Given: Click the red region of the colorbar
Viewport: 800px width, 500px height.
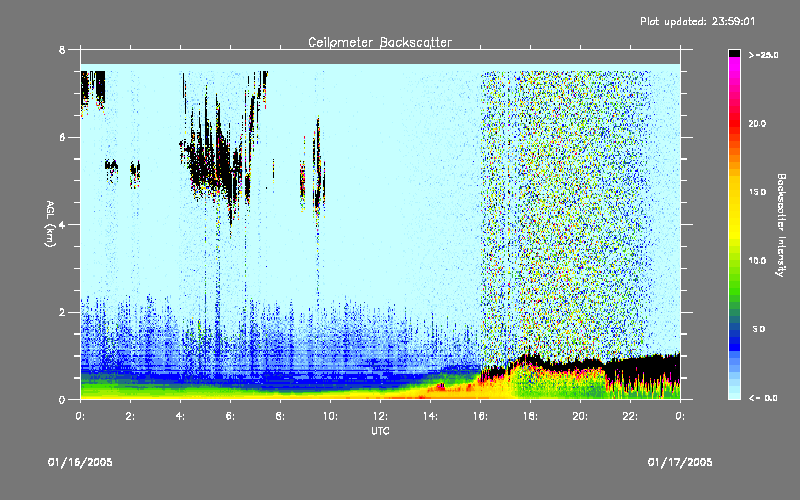Looking at the screenshot, I should [x=734, y=125].
